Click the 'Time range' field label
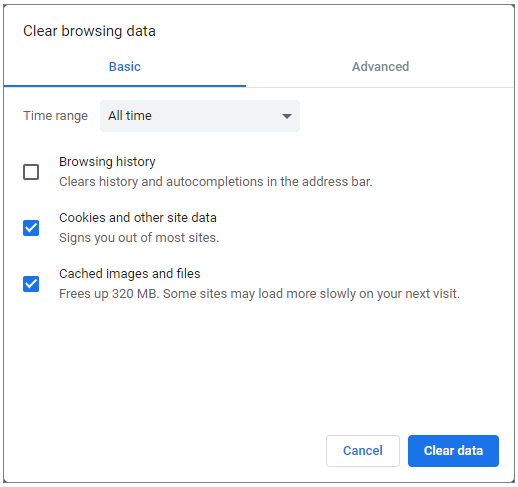The image size is (518, 487). coord(55,116)
